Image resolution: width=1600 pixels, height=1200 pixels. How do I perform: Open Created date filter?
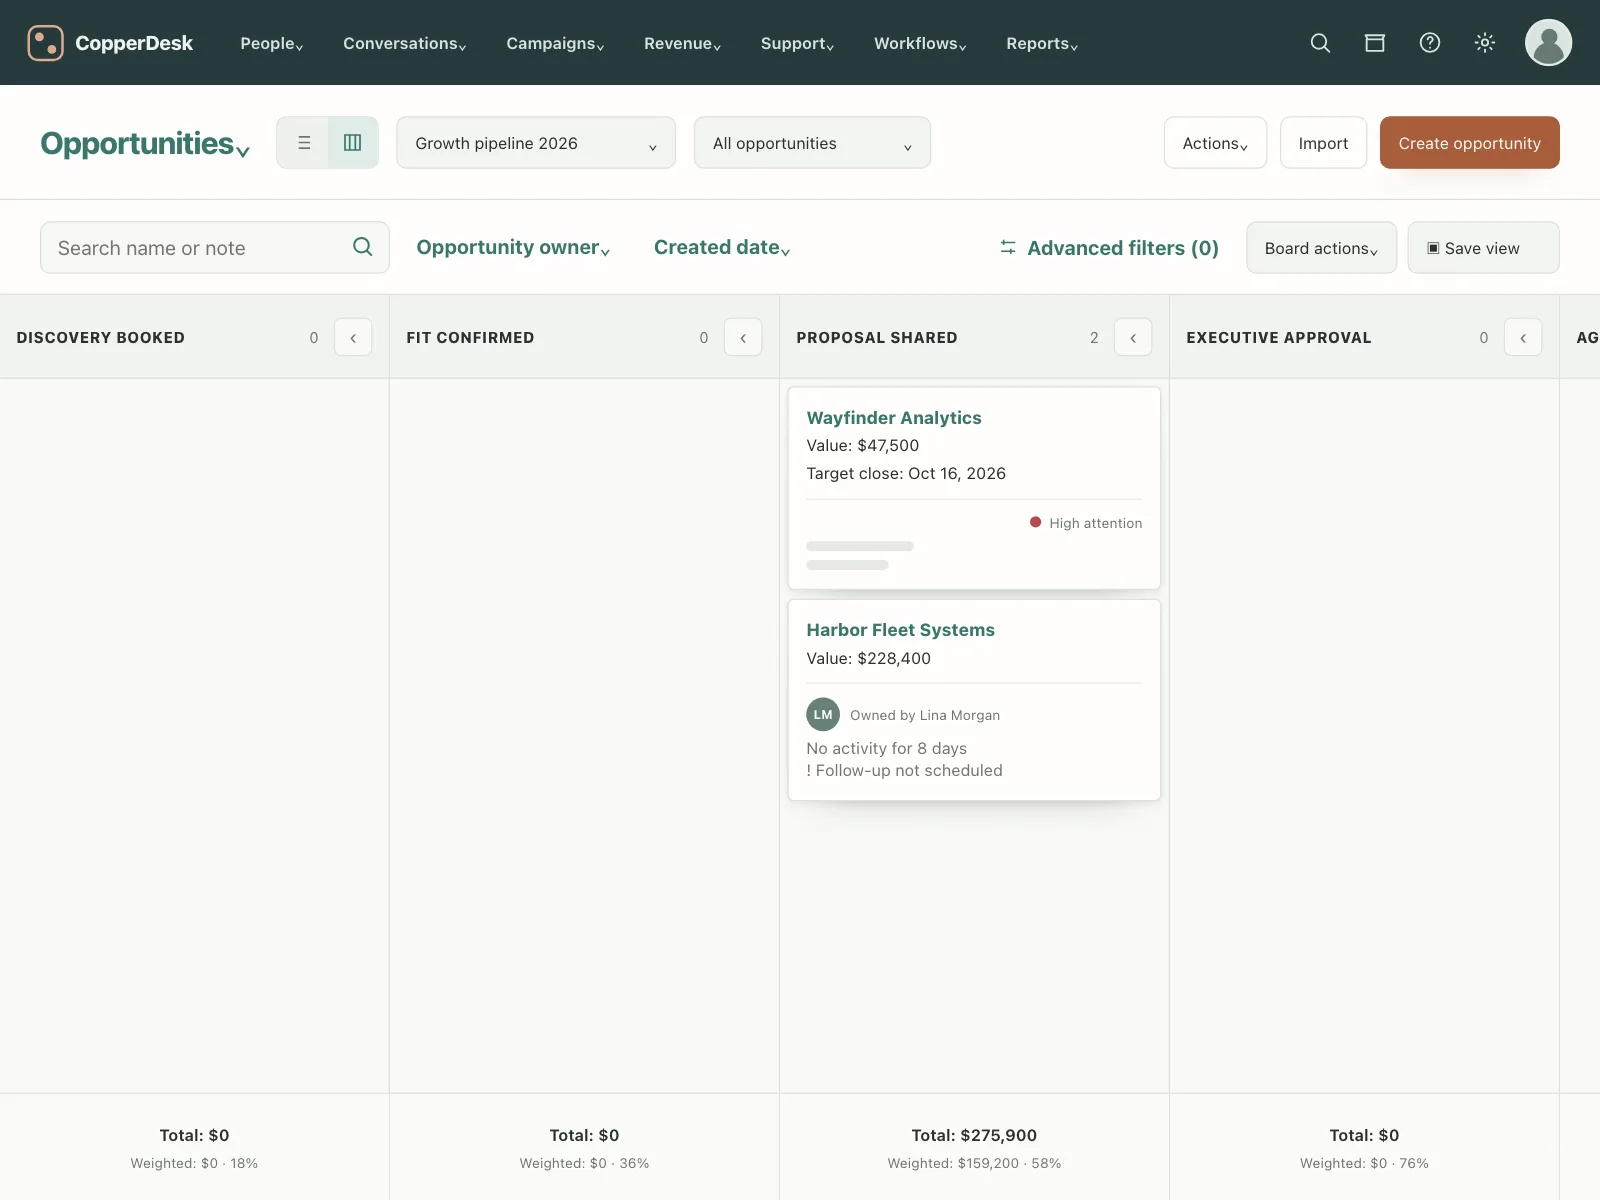[722, 247]
